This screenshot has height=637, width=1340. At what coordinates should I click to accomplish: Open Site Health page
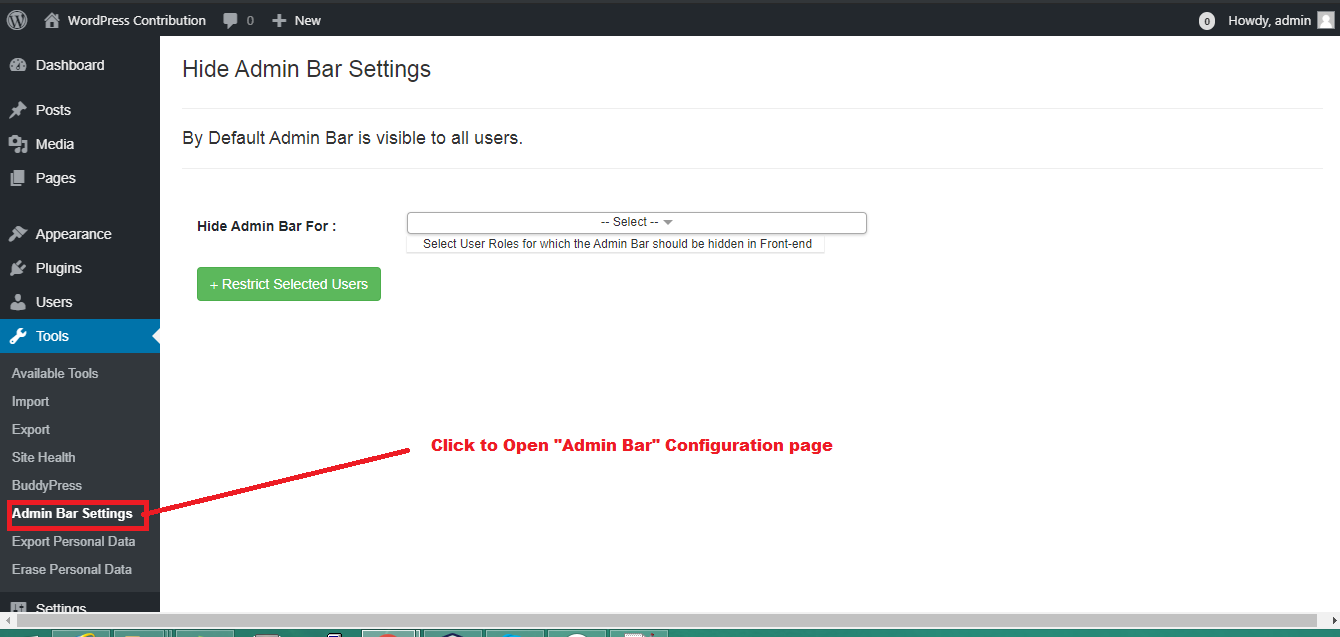(x=44, y=457)
